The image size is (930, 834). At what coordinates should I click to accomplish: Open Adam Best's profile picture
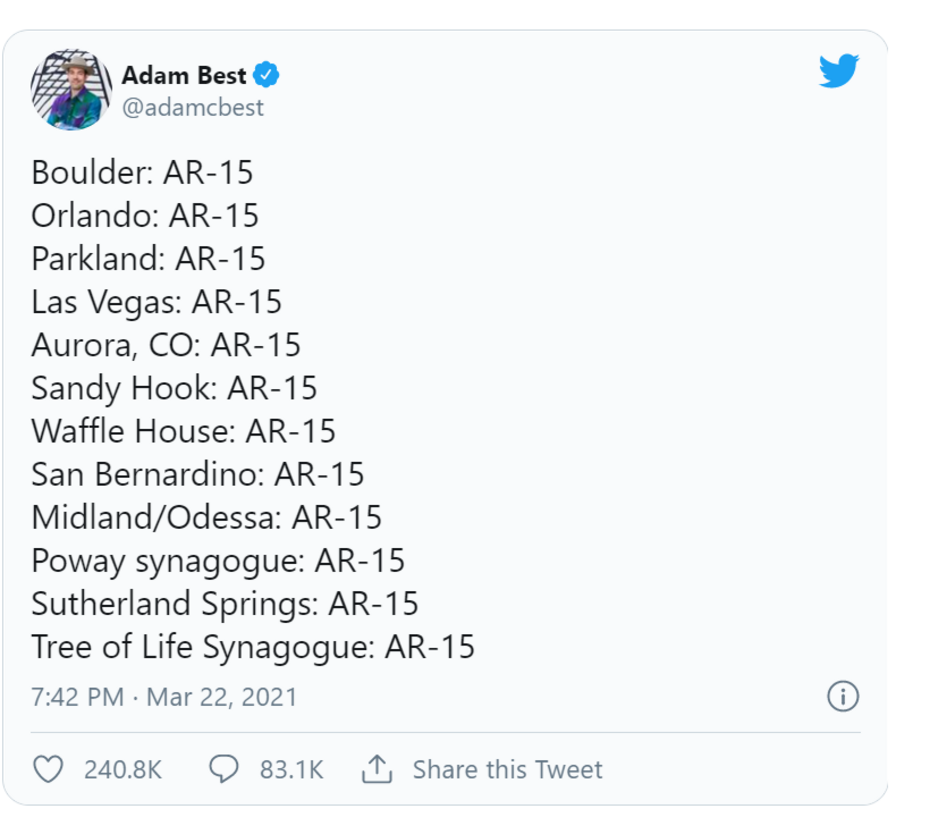(x=71, y=89)
